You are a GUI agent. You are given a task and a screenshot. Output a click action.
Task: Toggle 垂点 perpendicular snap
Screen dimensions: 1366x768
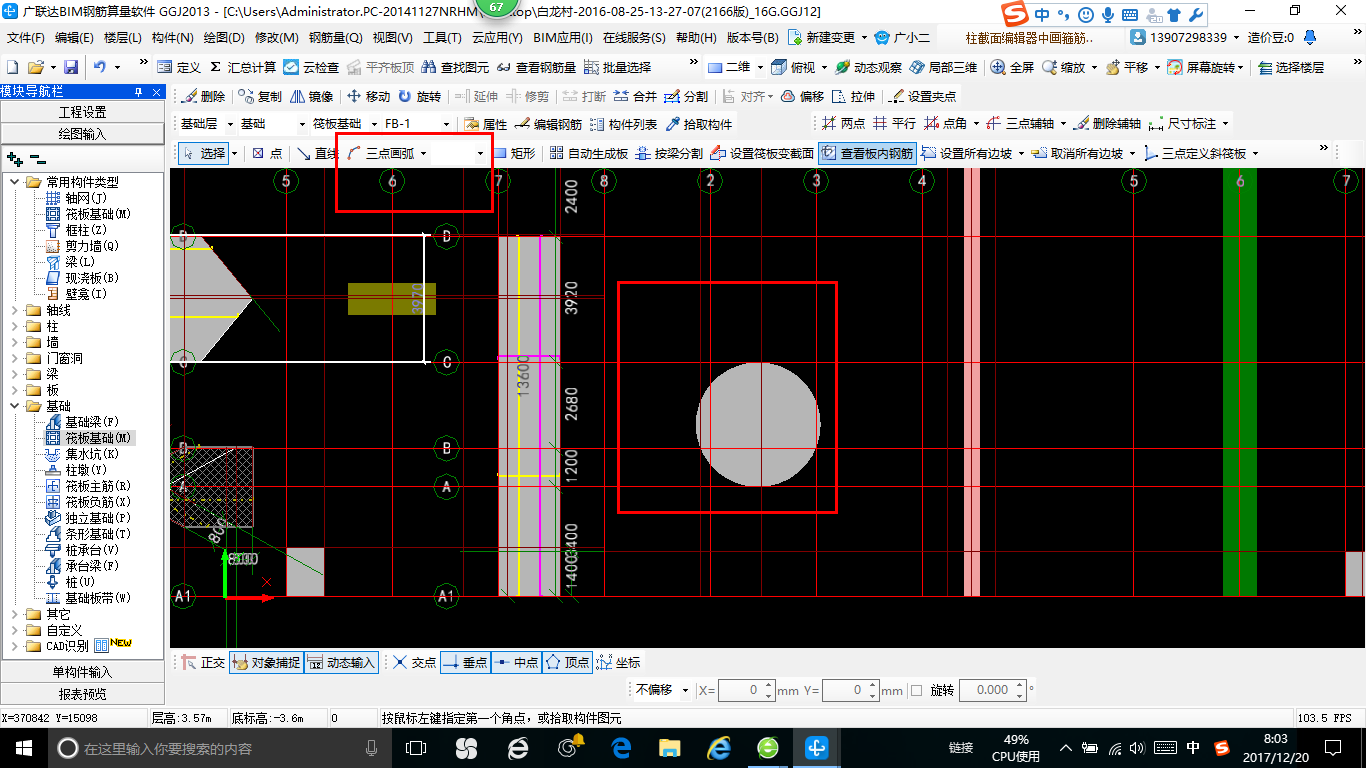(x=464, y=662)
